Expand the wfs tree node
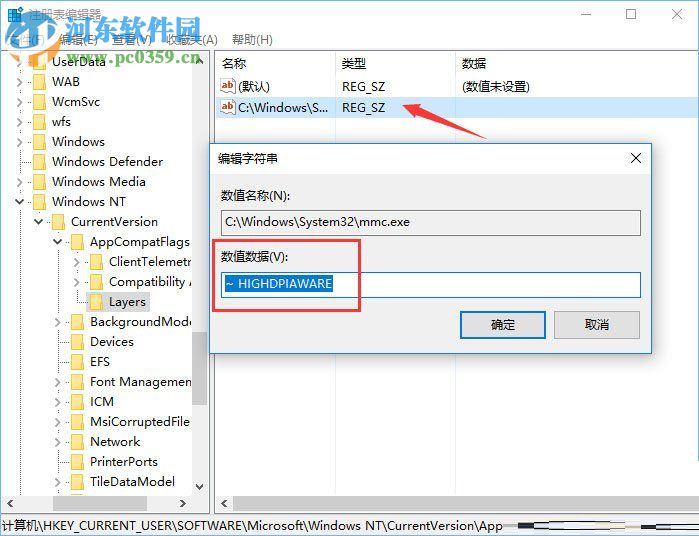 pyautogui.click(x=19, y=122)
